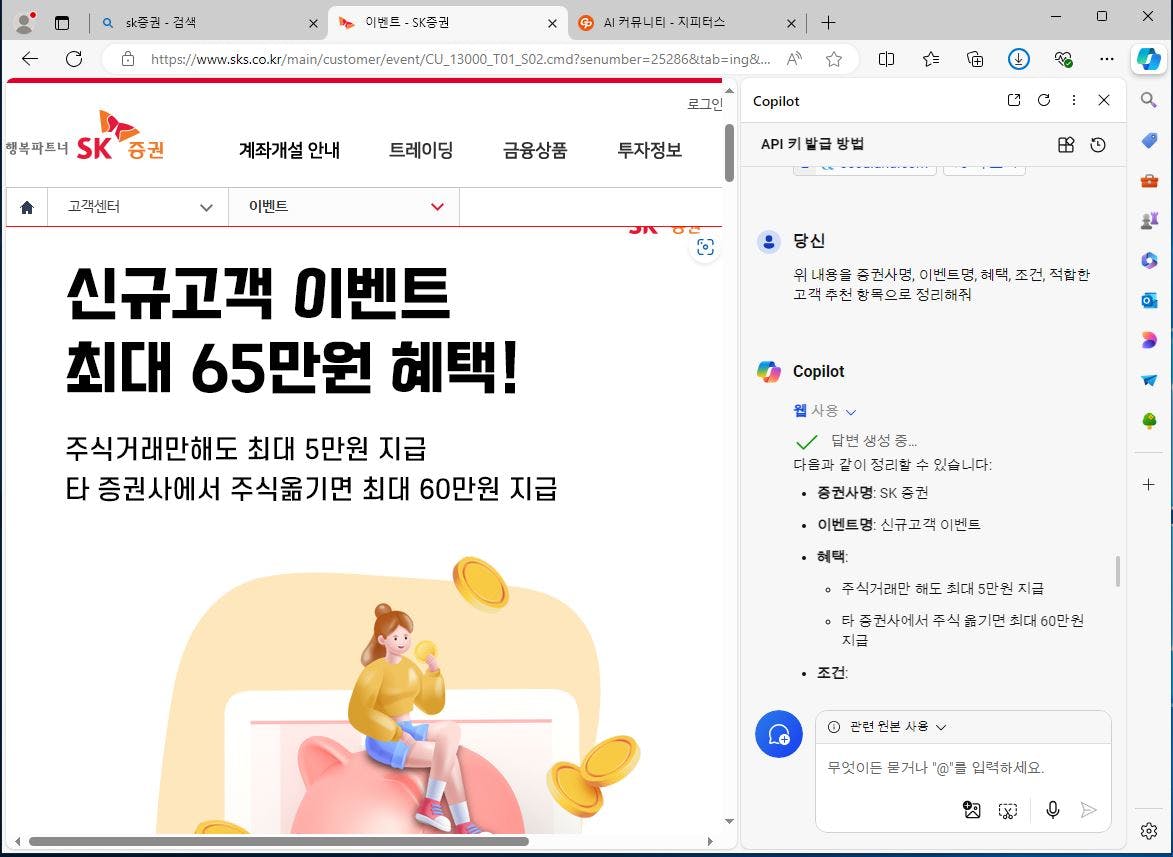This screenshot has height=857, width=1173.
Task: Open the Collections icon
Action: 975,59
